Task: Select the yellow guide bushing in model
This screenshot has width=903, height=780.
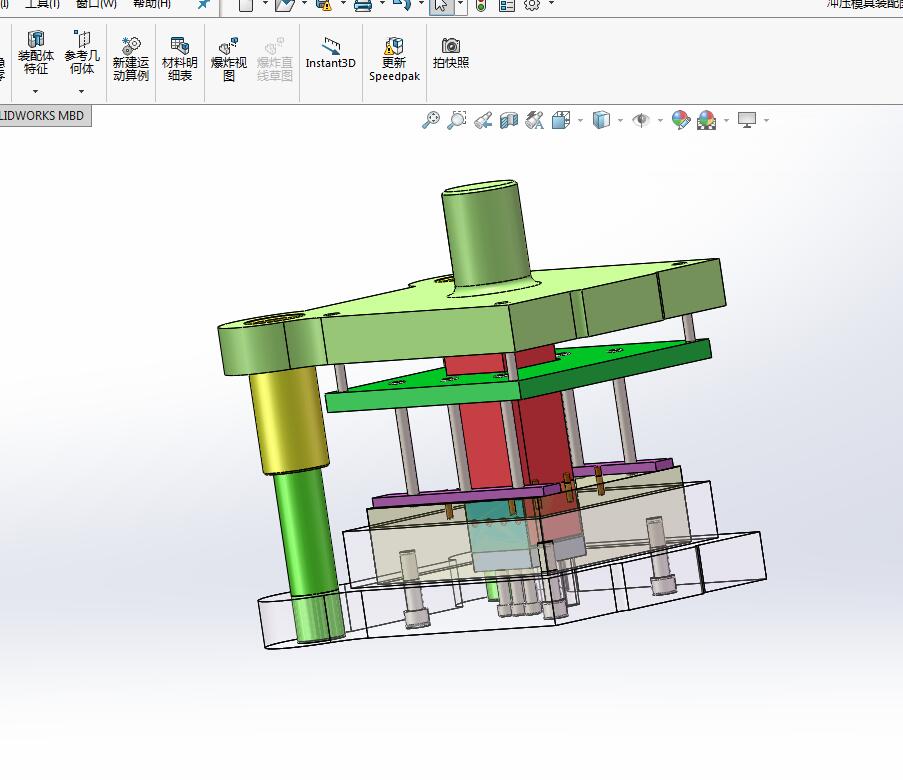Action: tap(288, 421)
